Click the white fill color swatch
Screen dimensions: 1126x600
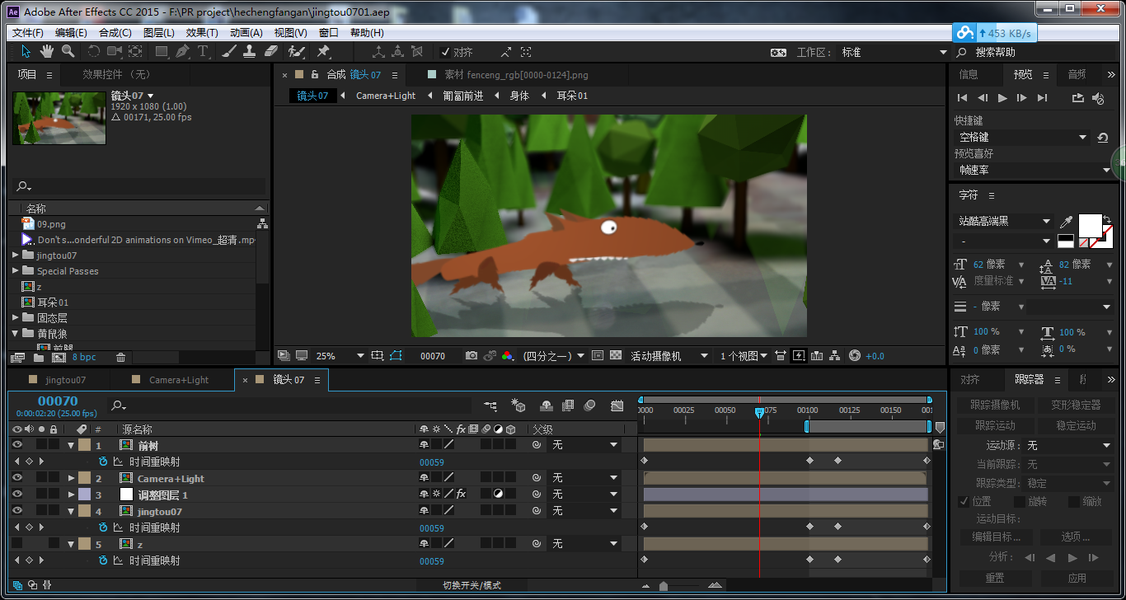pyautogui.click(x=1090, y=224)
